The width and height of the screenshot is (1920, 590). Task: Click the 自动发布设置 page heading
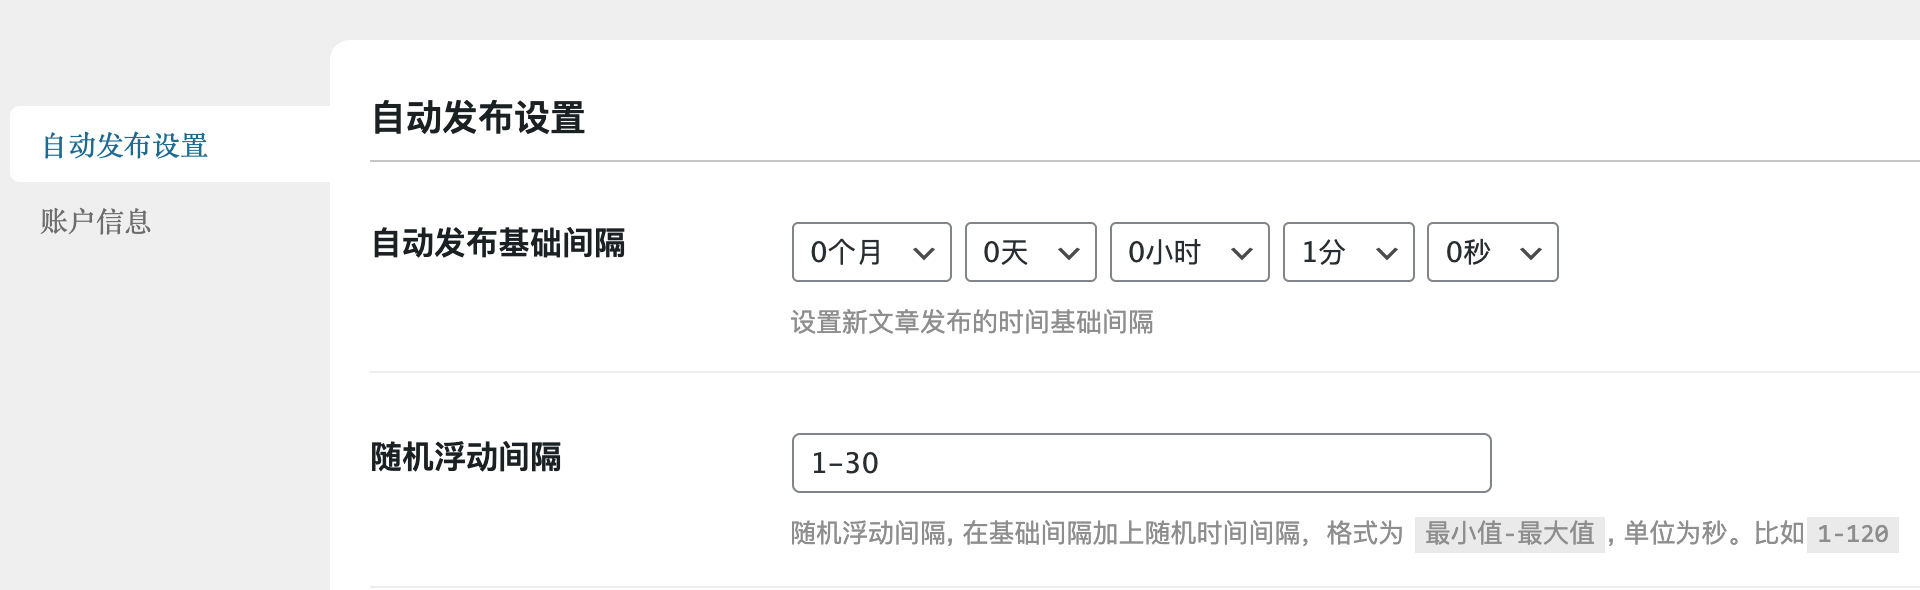click(x=478, y=118)
